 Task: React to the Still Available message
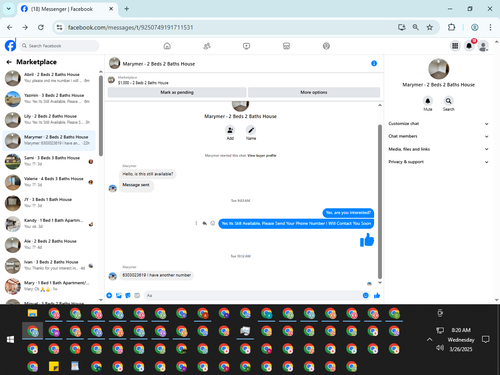[x=213, y=223]
